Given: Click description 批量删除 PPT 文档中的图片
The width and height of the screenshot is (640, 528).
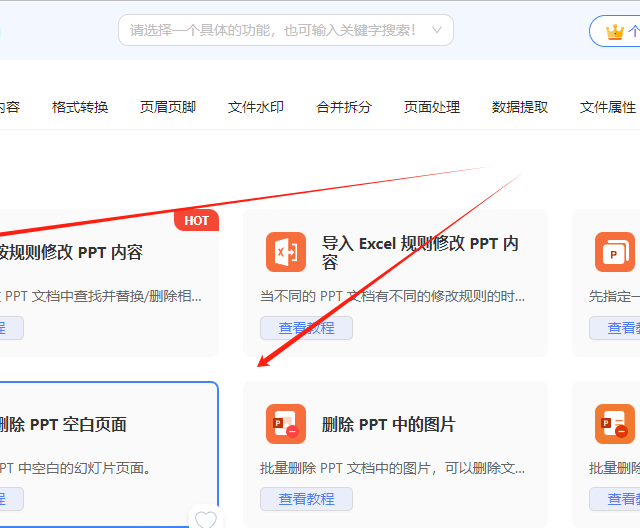Looking at the screenshot, I should (x=392, y=468).
